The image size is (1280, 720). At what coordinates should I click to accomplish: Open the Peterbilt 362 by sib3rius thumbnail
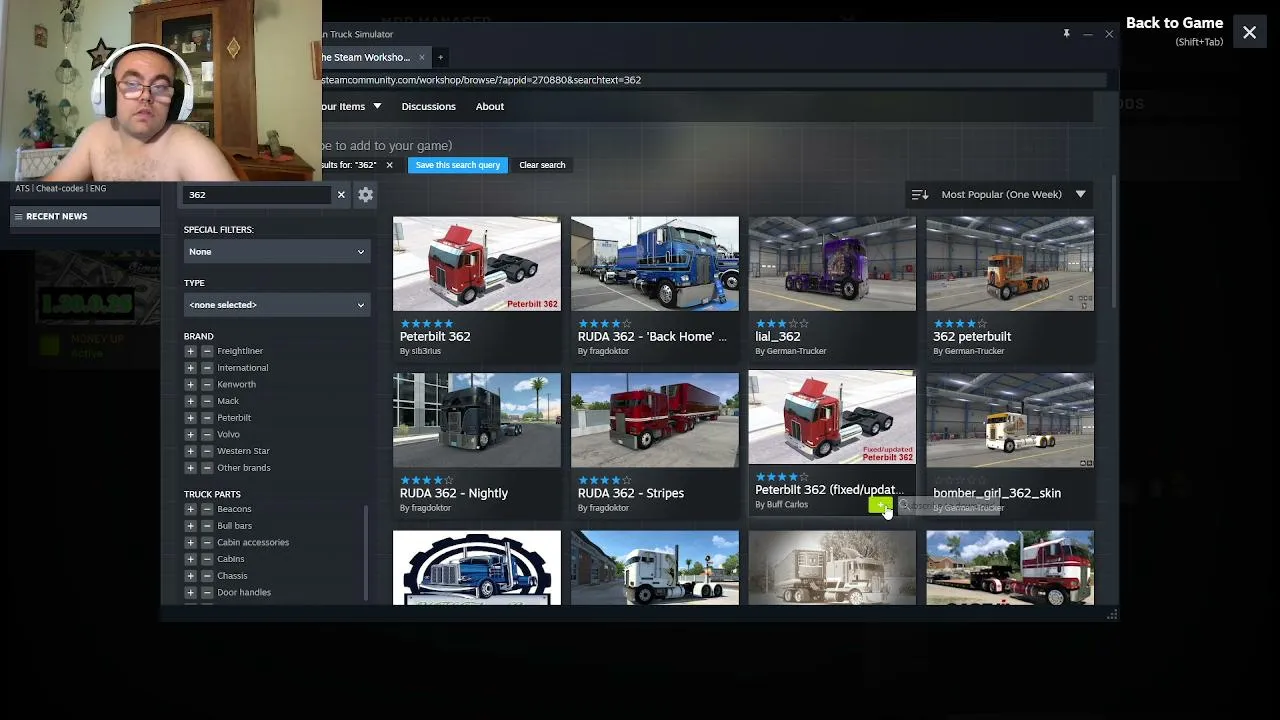click(x=477, y=264)
